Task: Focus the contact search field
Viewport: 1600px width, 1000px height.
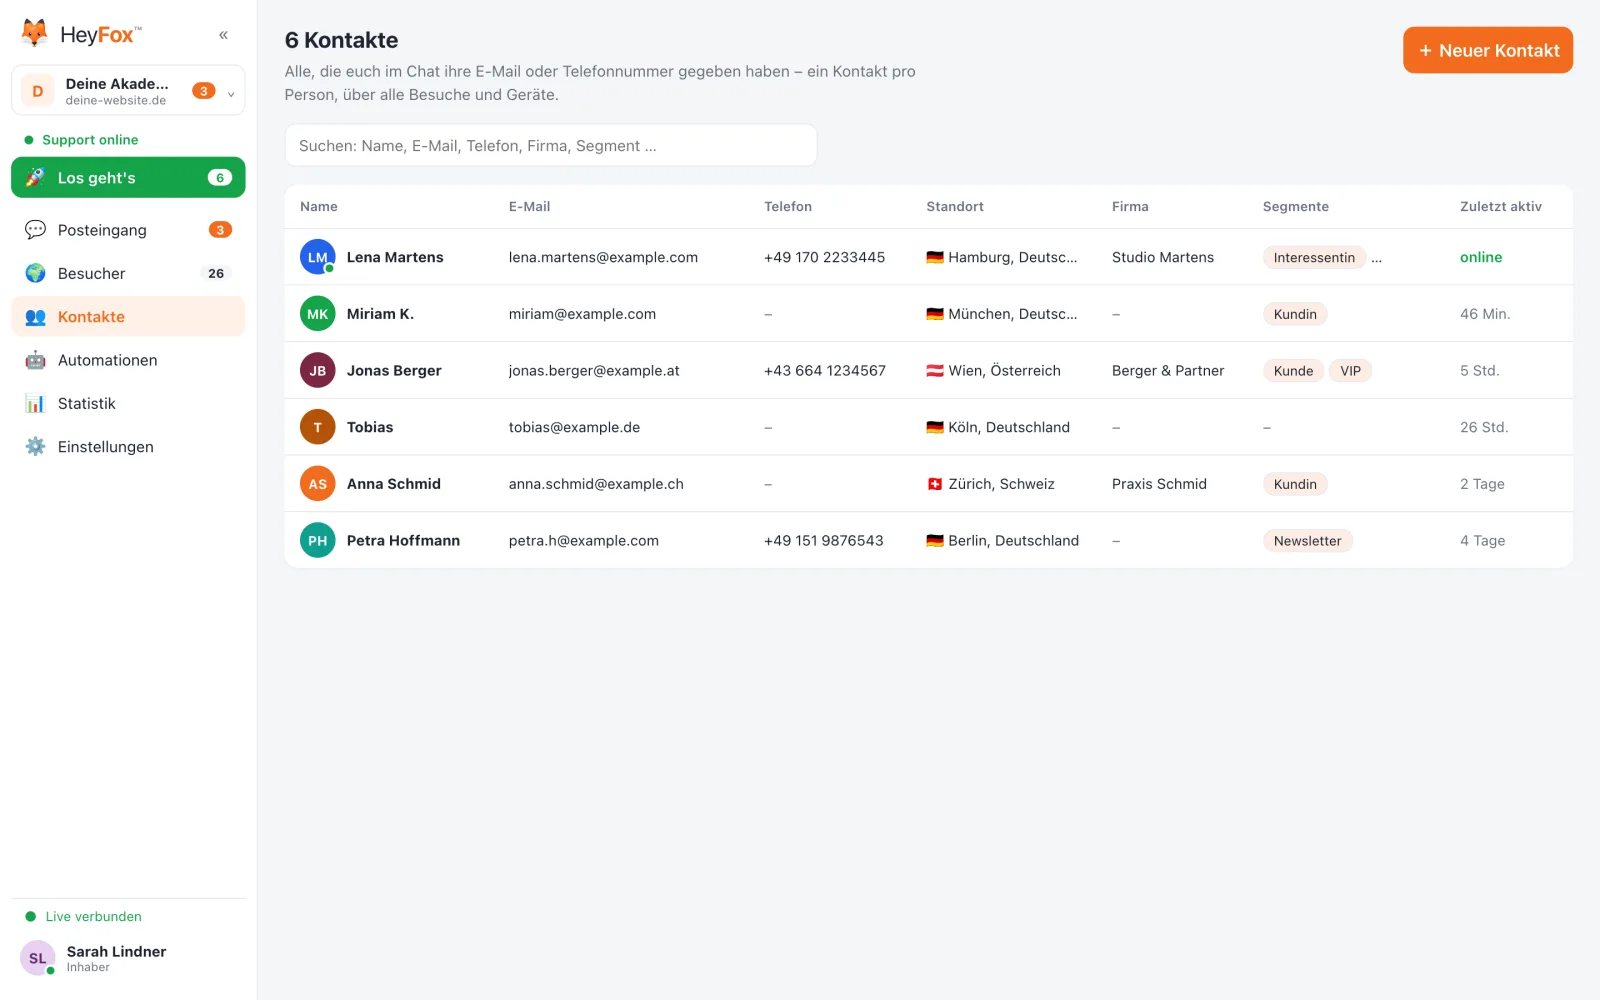Action: click(x=551, y=146)
